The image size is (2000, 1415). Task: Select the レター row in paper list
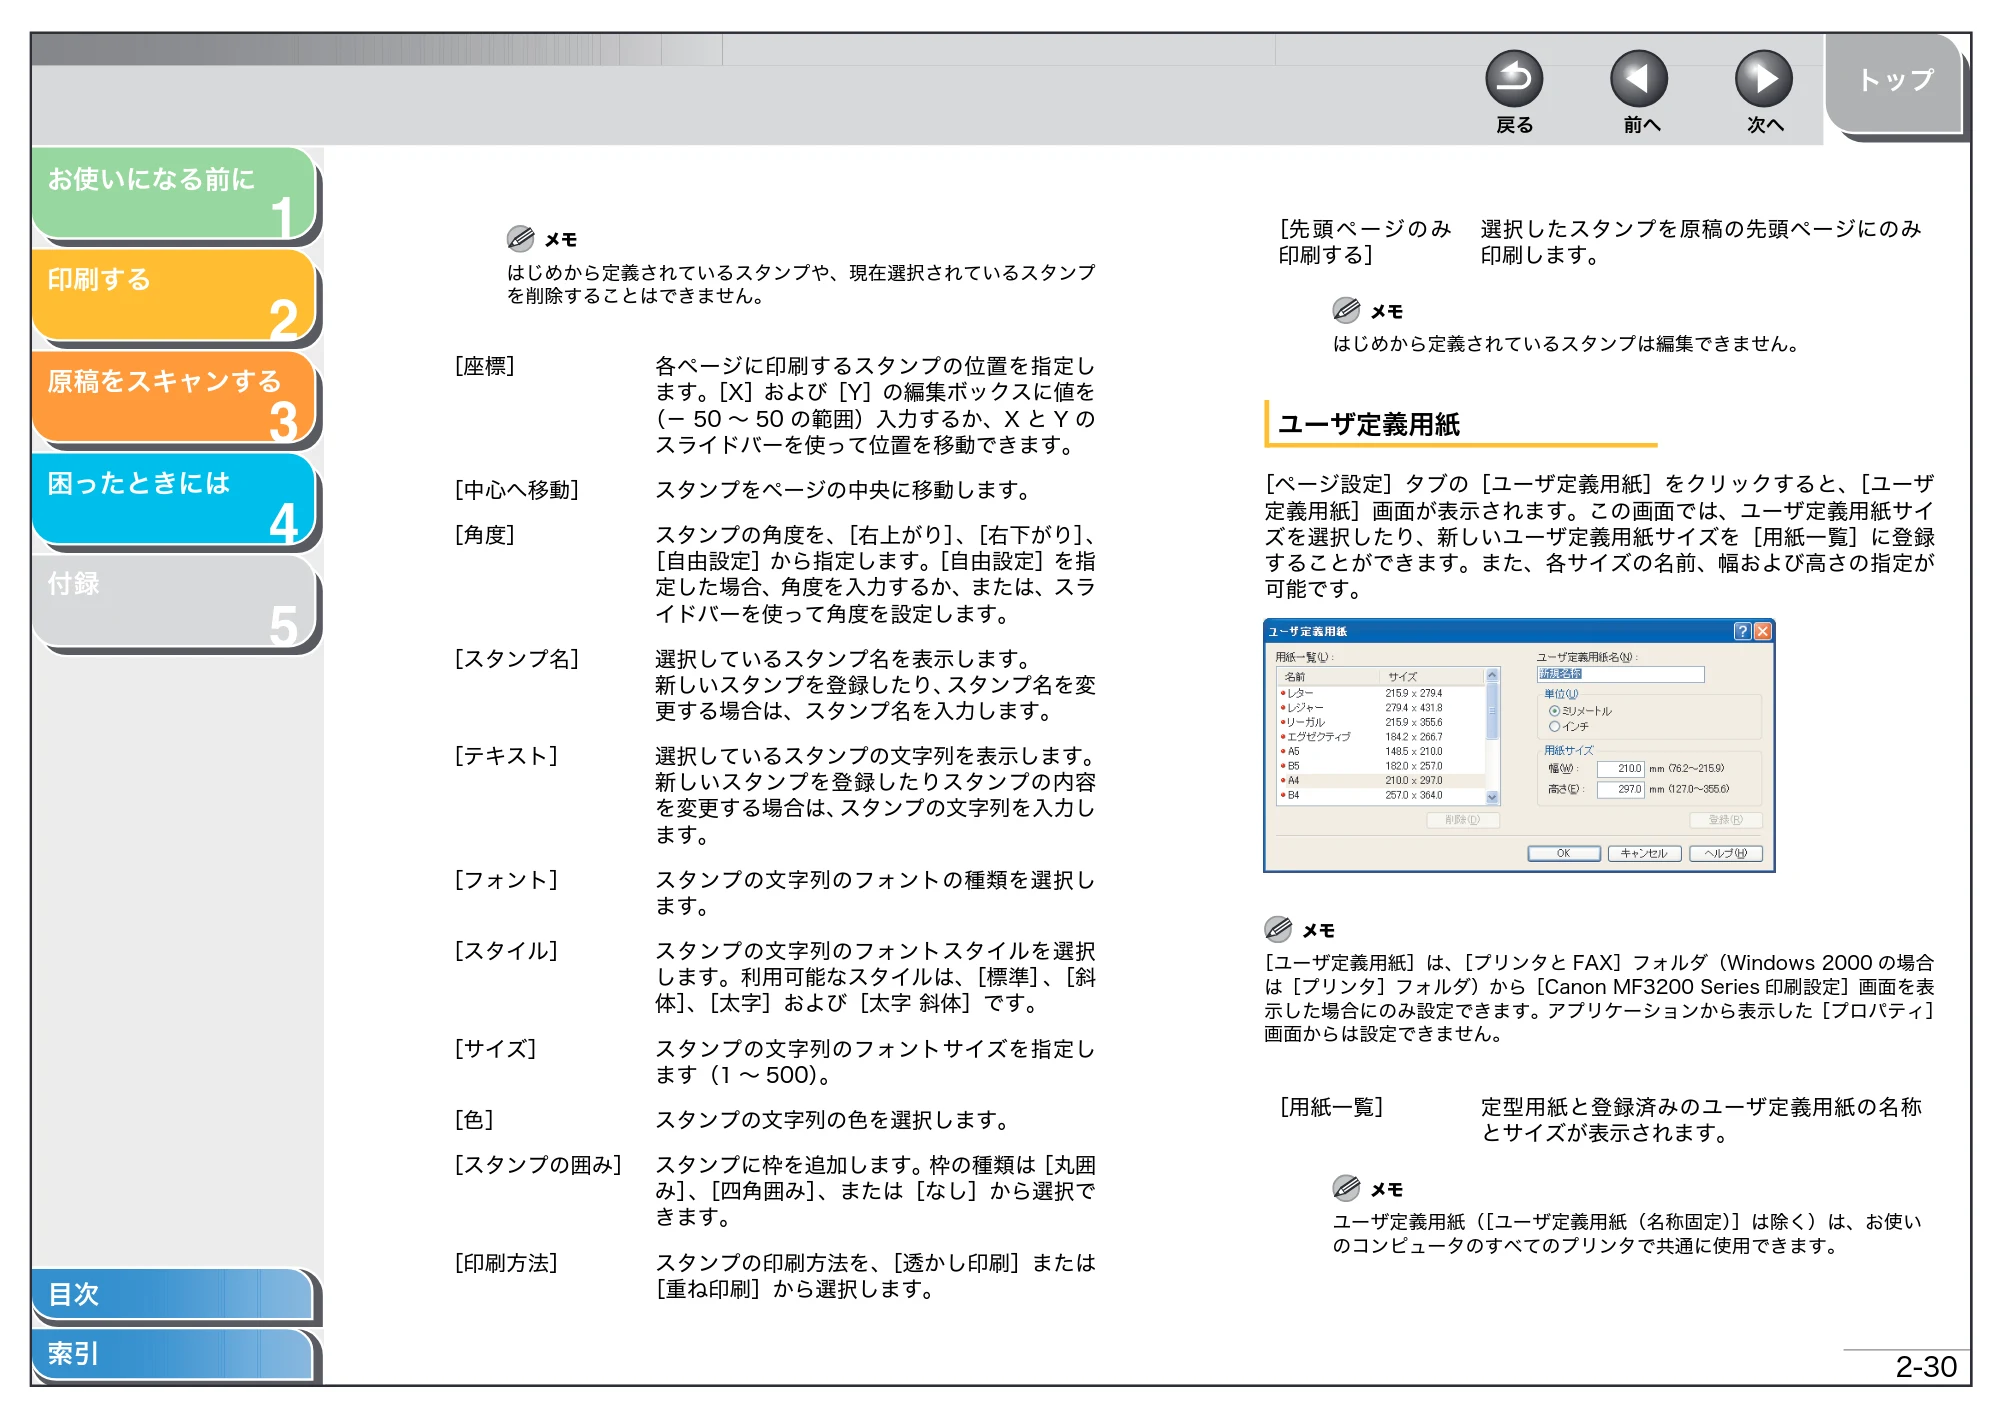1380,693
